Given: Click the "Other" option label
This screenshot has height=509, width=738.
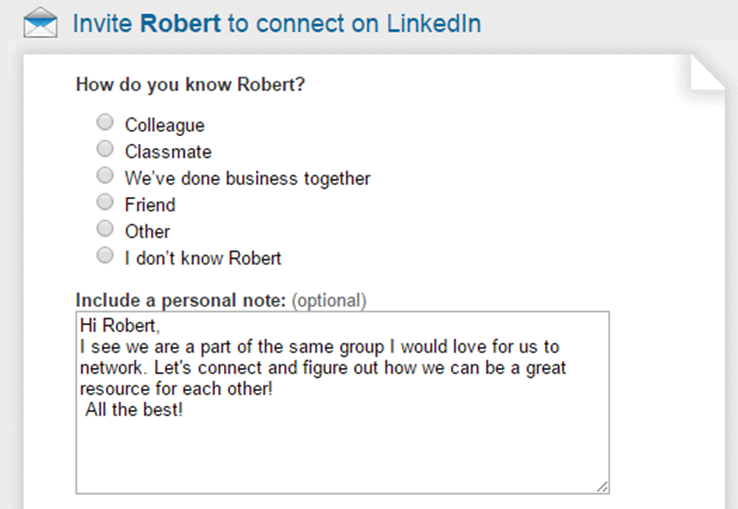Looking at the screenshot, I should [x=147, y=232].
